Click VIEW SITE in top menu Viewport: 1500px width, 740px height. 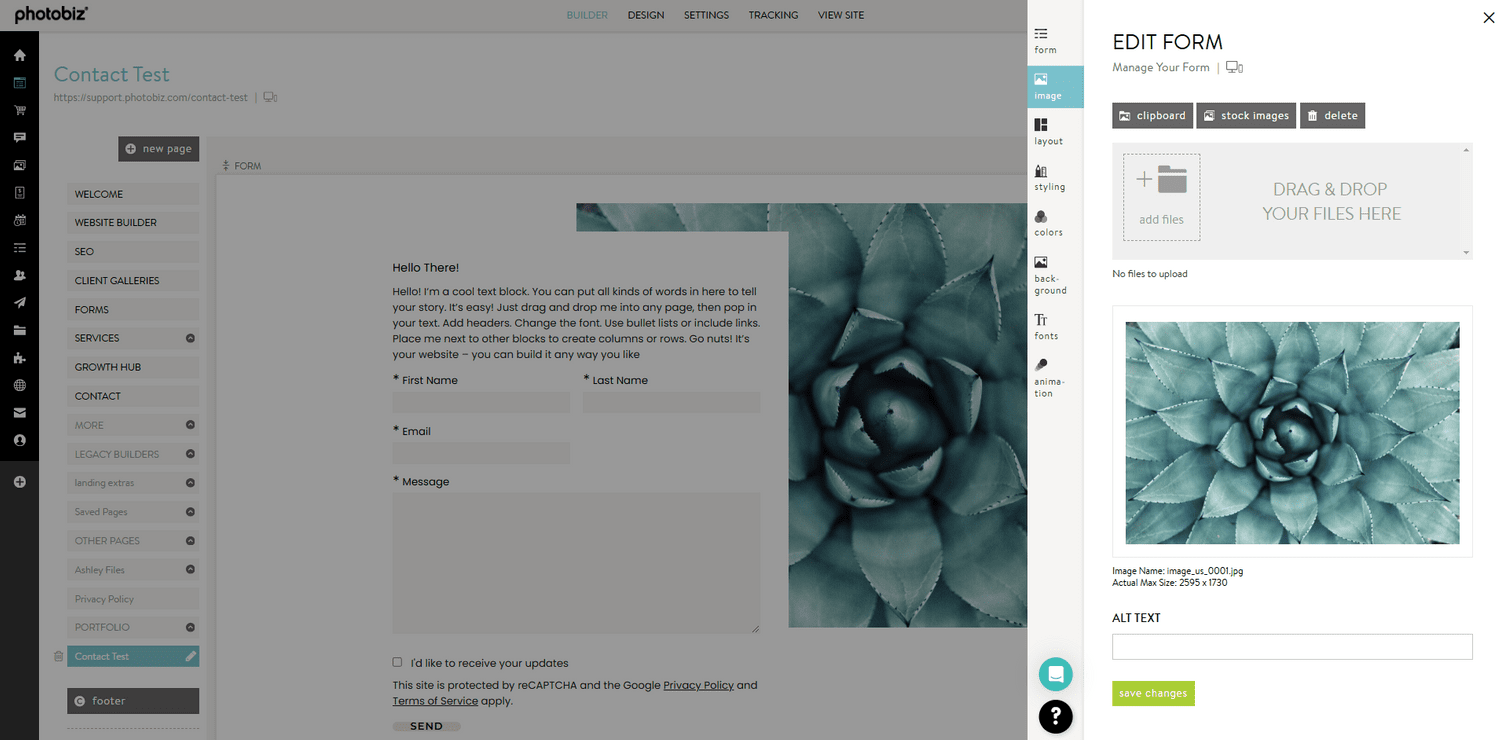click(x=841, y=15)
